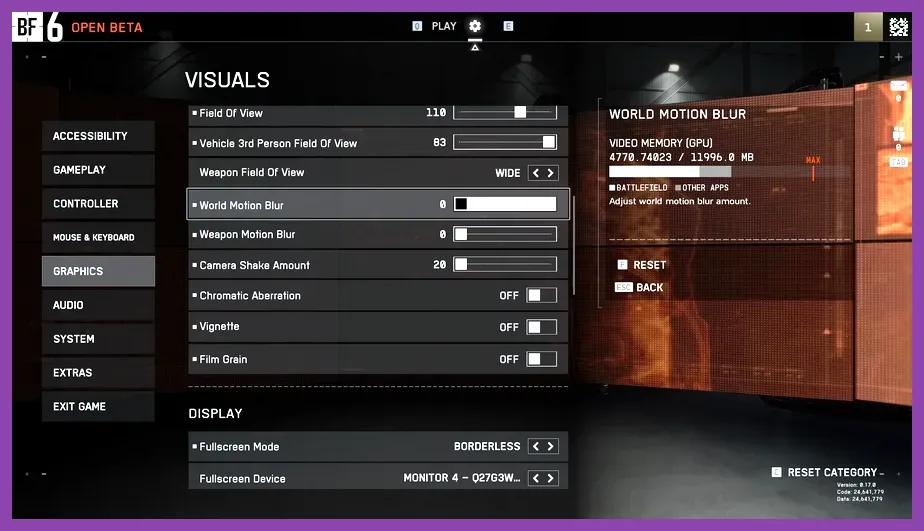Select the Graphics settings category
Image resolution: width=924 pixels, height=531 pixels.
(98, 271)
